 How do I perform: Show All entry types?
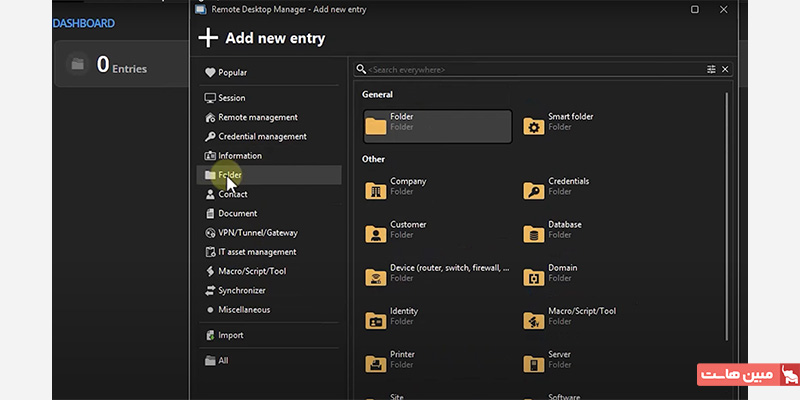pos(223,360)
